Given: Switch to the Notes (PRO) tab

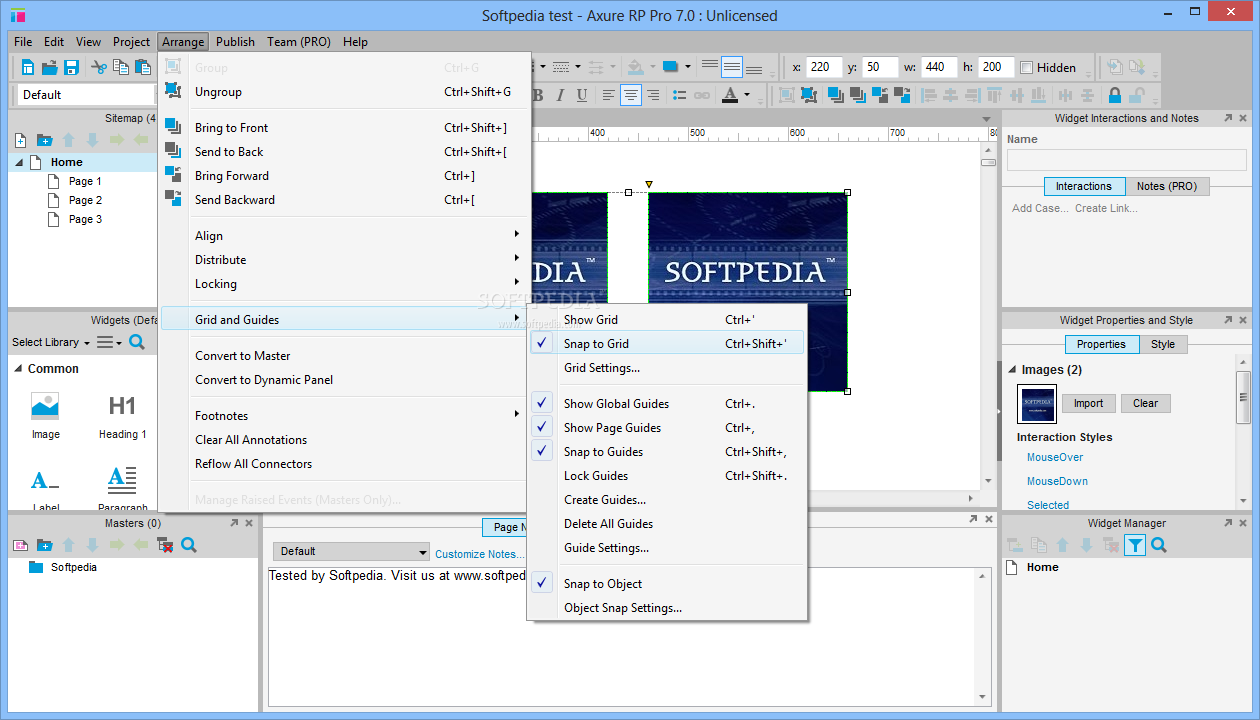Looking at the screenshot, I should tap(1167, 186).
